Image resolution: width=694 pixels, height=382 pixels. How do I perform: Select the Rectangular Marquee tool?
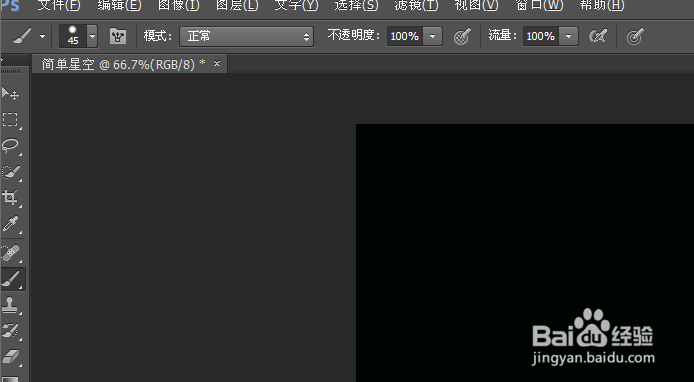click(x=10, y=120)
